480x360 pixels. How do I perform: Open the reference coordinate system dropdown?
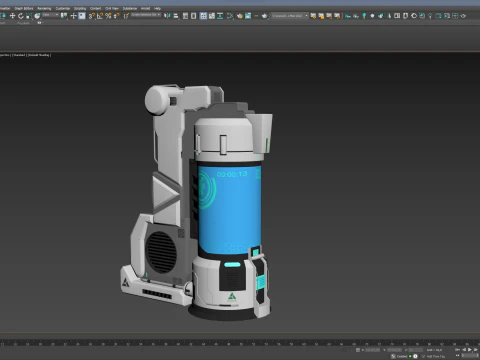click(x=51, y=15)
